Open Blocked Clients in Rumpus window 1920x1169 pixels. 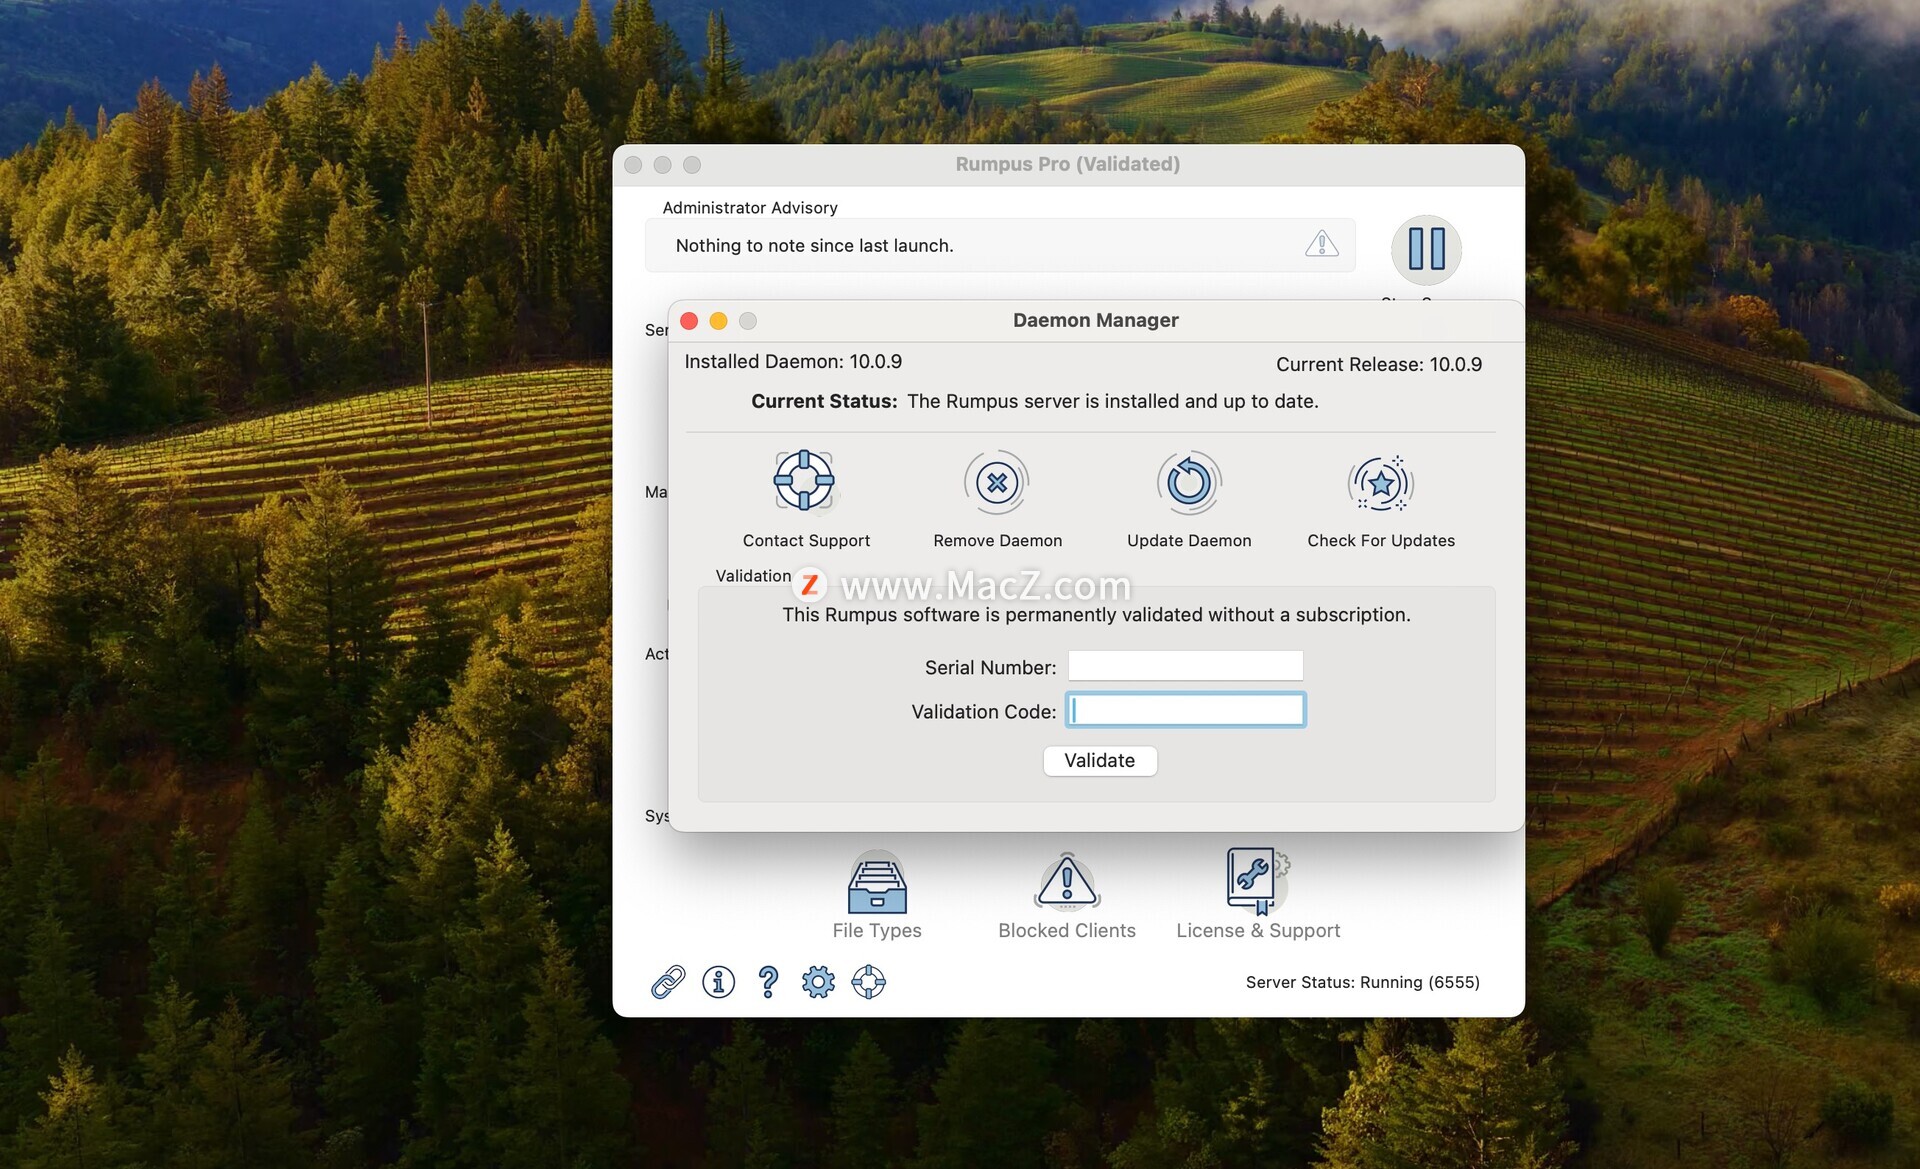tap(1067, 895)
